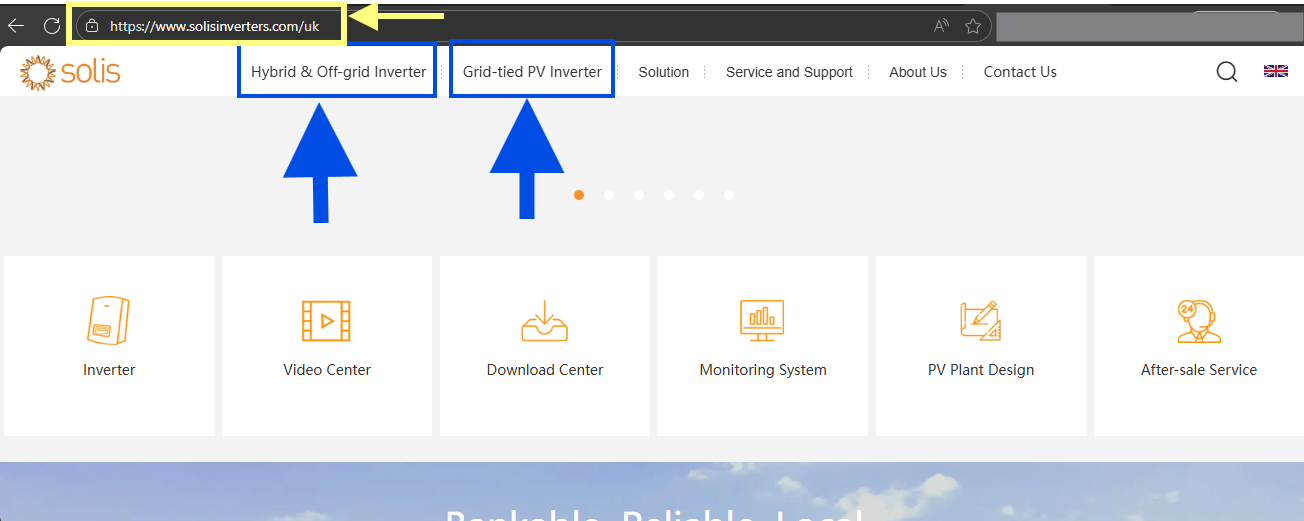Click the PV Plant Design icon
Viewport: 1304px width, 521px height.
tap(980, 321)
